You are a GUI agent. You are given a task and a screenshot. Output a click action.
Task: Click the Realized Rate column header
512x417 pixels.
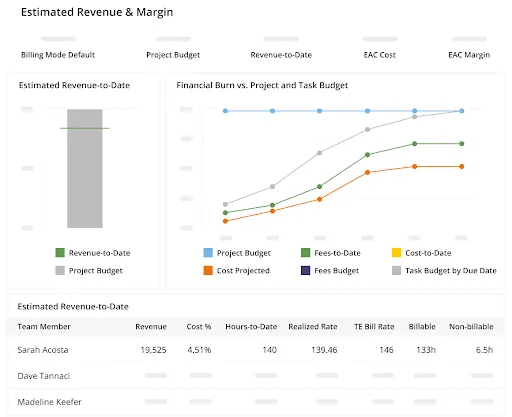[313, 327]
